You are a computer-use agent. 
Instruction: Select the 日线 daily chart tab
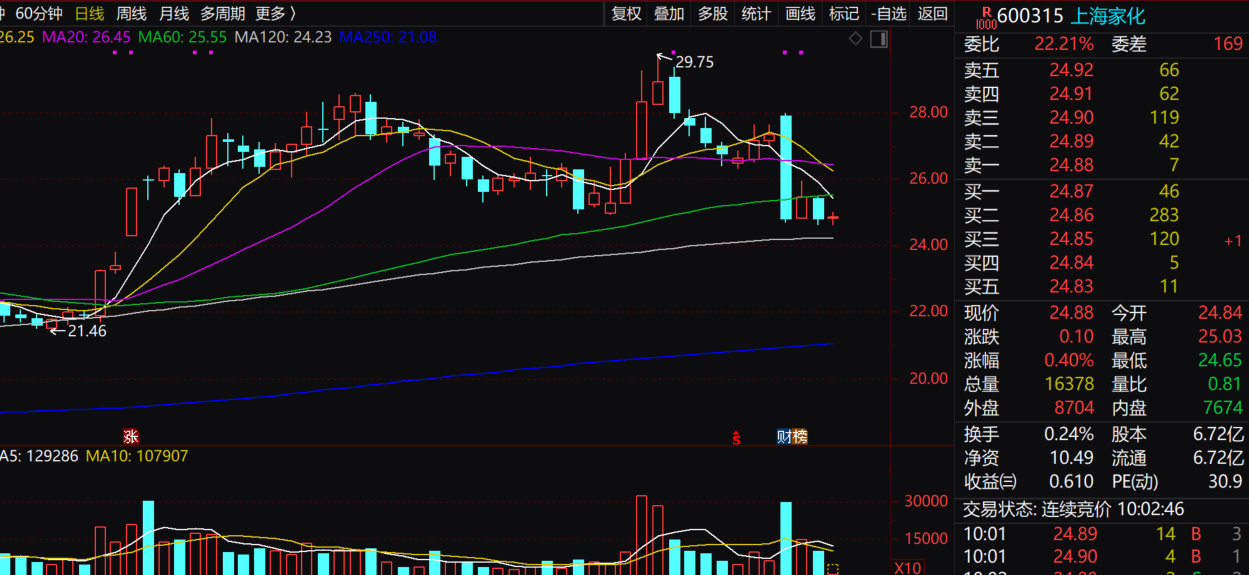pyautogui.click(x=89, y=13)
